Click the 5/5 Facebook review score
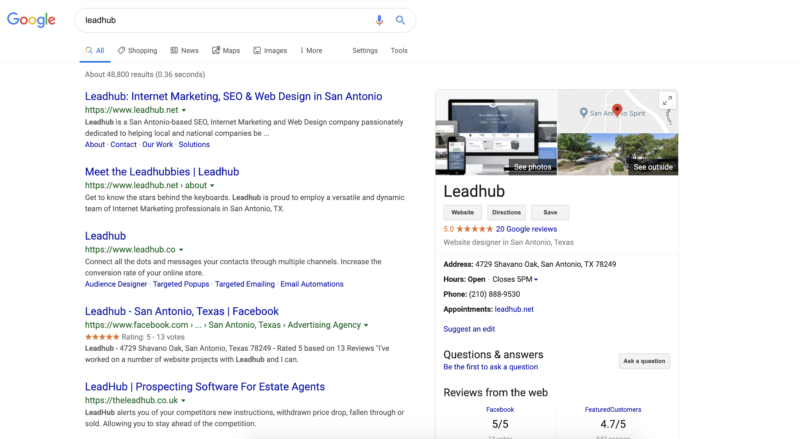This screenshot has width=800, height=439. click(500, 424)
